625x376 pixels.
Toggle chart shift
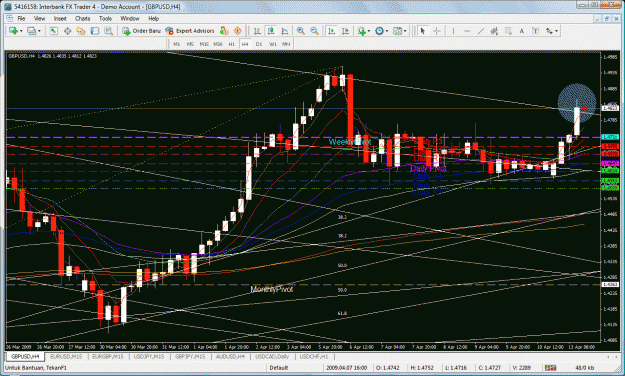coord(345,31)
